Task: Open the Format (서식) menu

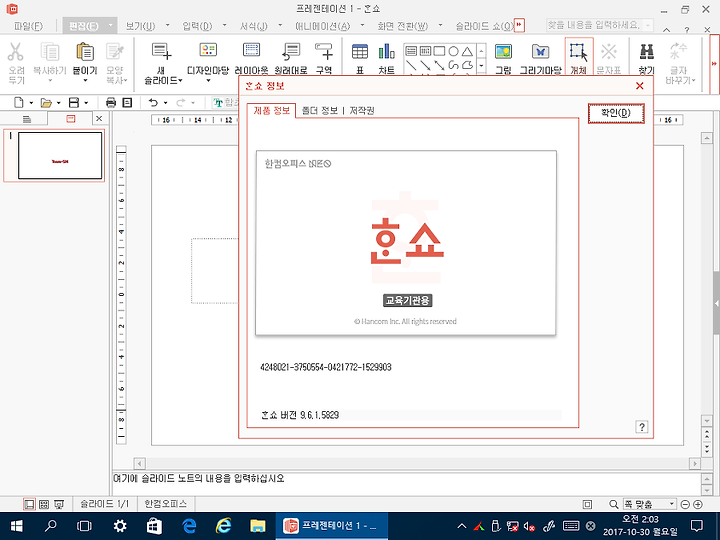Action: pos(253,26)
